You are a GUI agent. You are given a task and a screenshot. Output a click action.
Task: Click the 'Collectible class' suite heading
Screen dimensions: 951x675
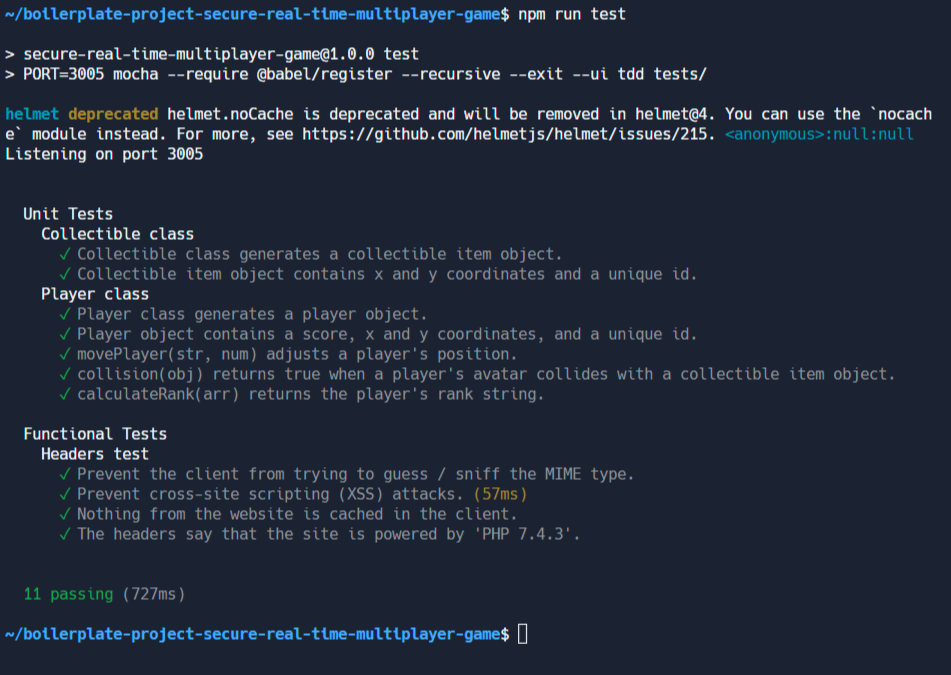coord(118,234)
